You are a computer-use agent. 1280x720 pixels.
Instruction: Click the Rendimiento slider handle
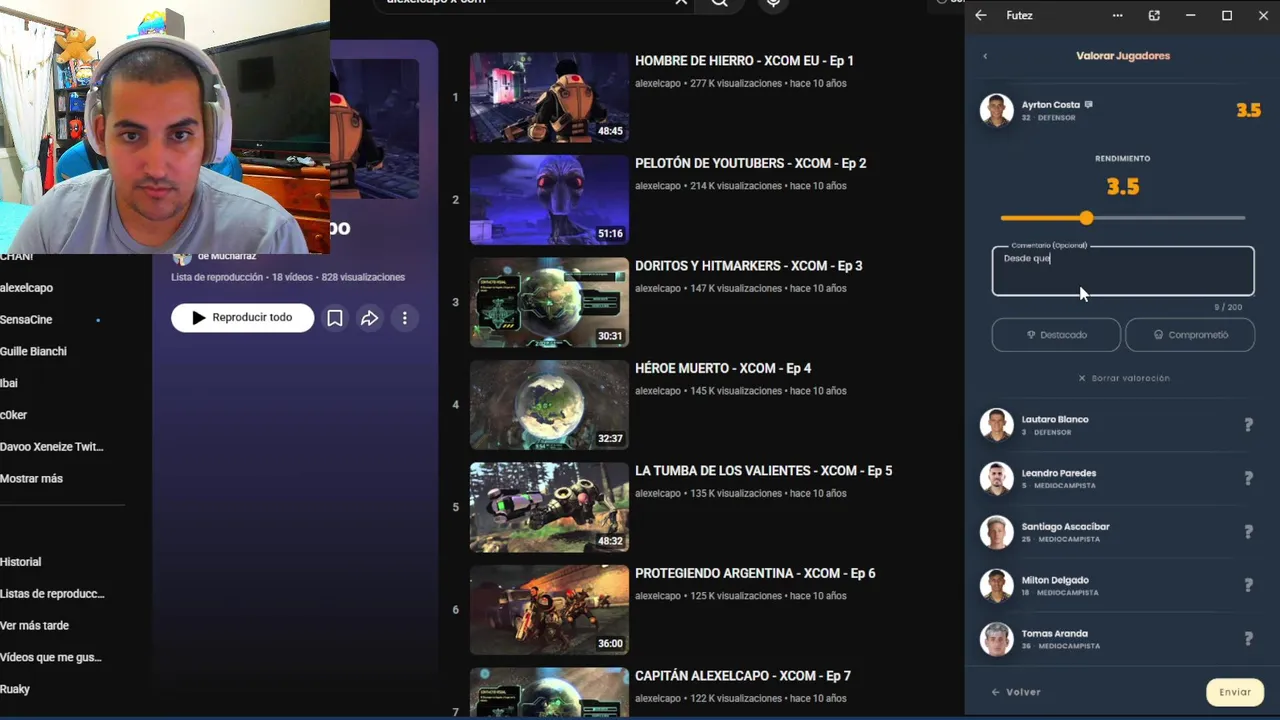pyautogui.click(x=1086, y=218)
